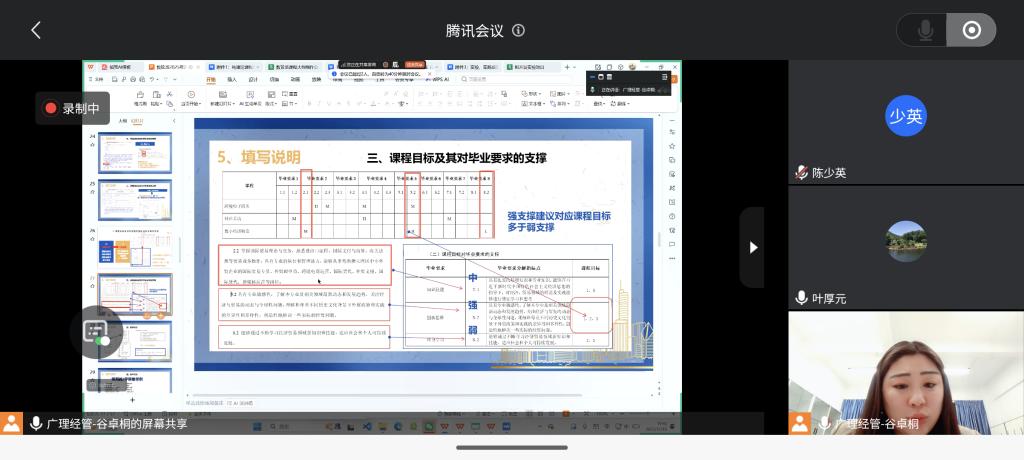Select 叶厚元 participant landscape avatar
Viewport: 1024px width, 460px height.
coord(906,241)
